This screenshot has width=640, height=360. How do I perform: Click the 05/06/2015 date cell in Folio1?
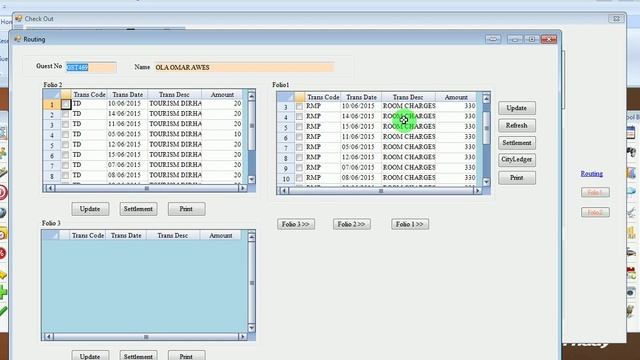361,147
